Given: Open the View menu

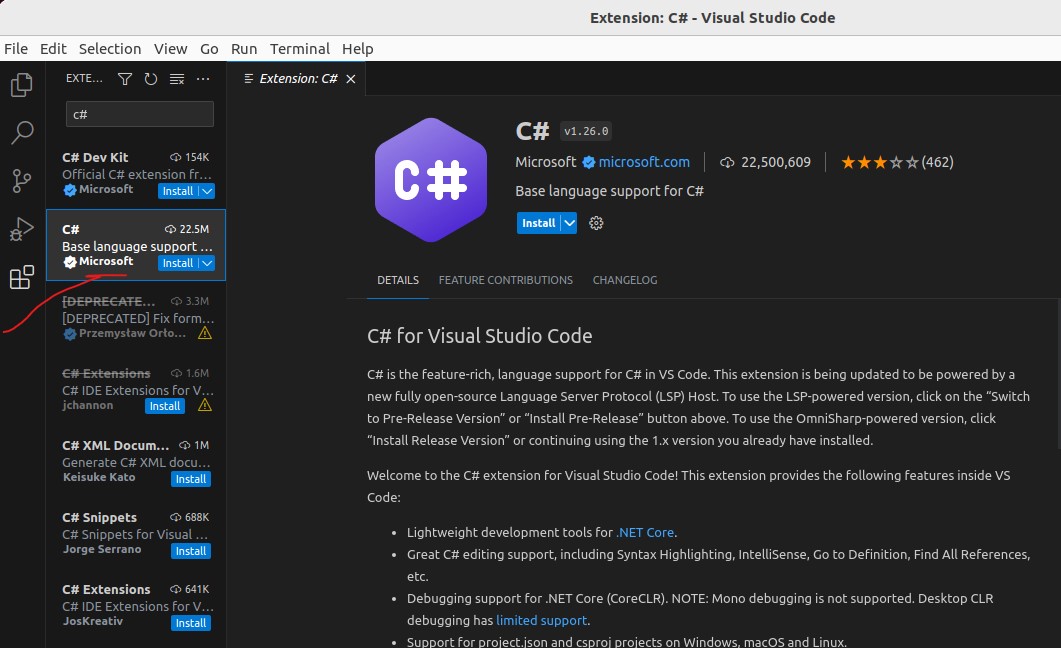Looking at the screenshot, I should click(171, 49).
